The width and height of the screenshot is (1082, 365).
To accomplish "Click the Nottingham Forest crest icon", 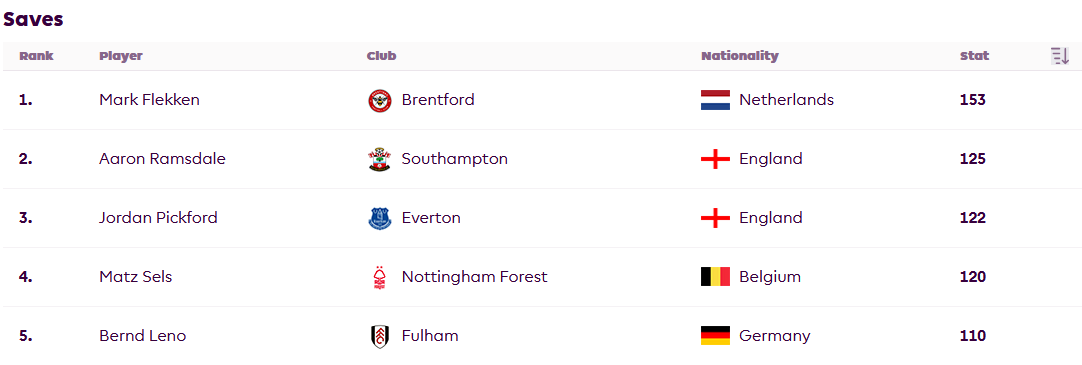I will click(380, 277).
